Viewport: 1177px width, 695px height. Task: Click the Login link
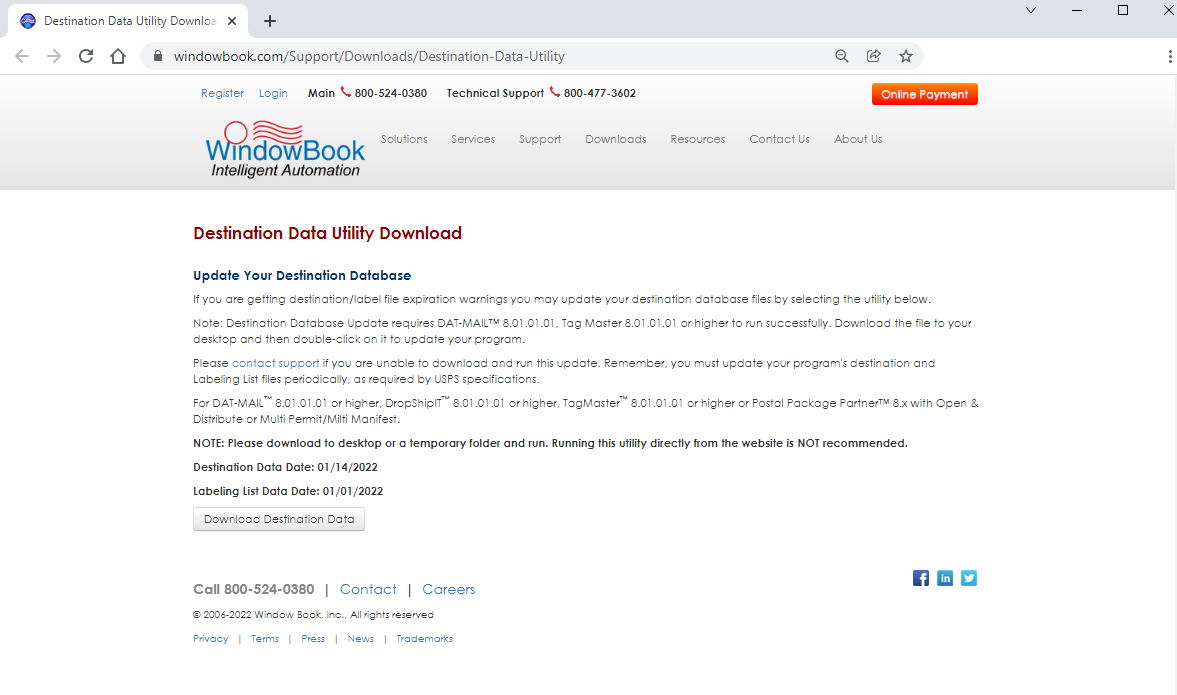(x=273, y=93)
